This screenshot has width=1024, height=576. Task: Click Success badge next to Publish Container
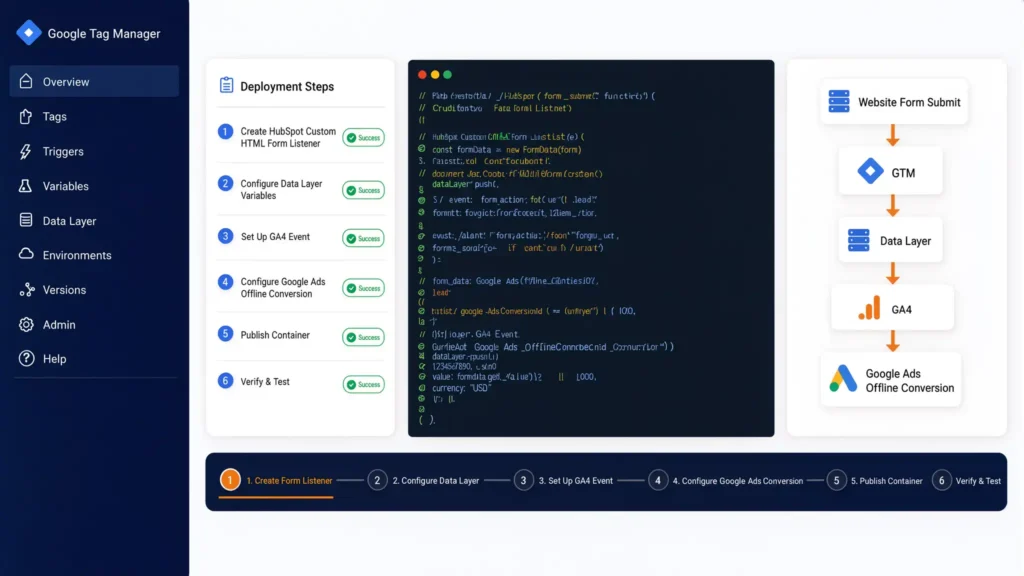[363, 337]
